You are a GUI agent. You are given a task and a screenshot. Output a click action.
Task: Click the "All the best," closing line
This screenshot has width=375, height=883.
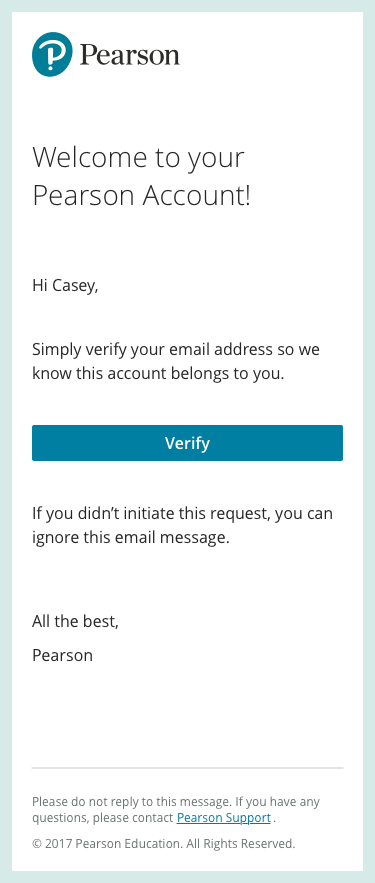tap(75, 621)
